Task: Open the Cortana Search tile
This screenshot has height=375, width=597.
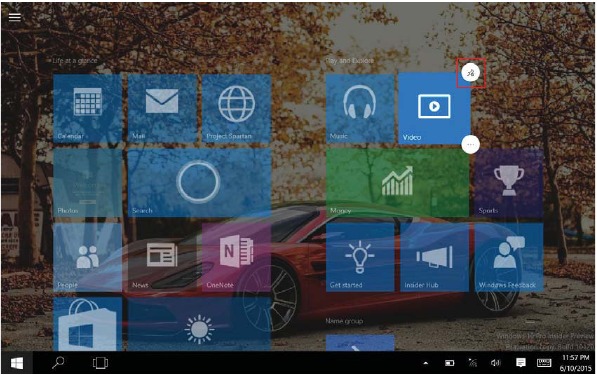Action: coord(200,183)
